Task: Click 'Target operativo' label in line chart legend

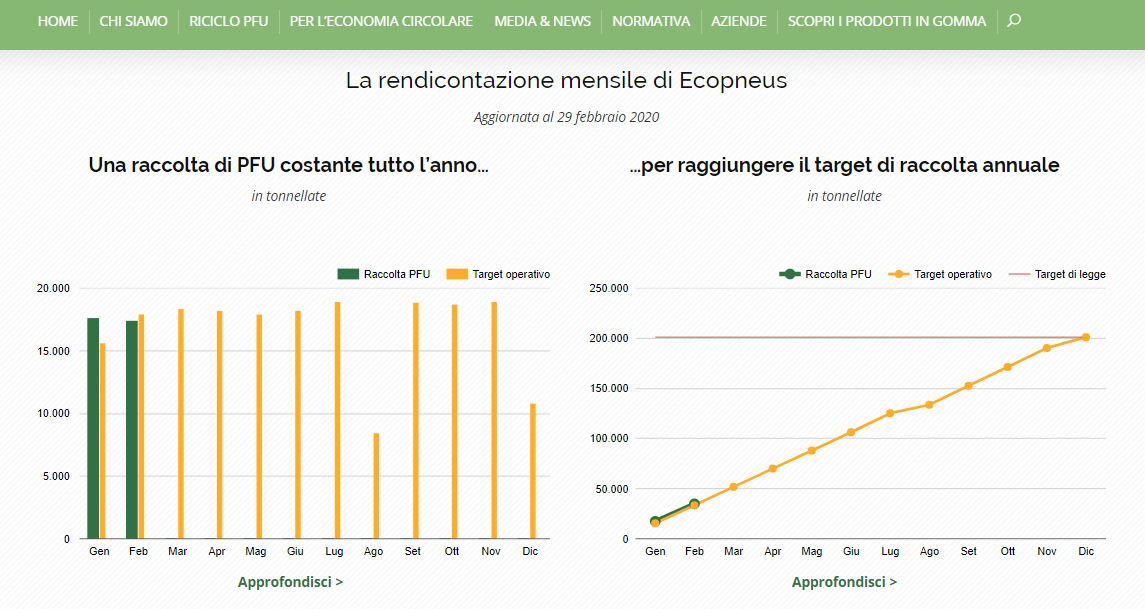Action: [953, 275]
